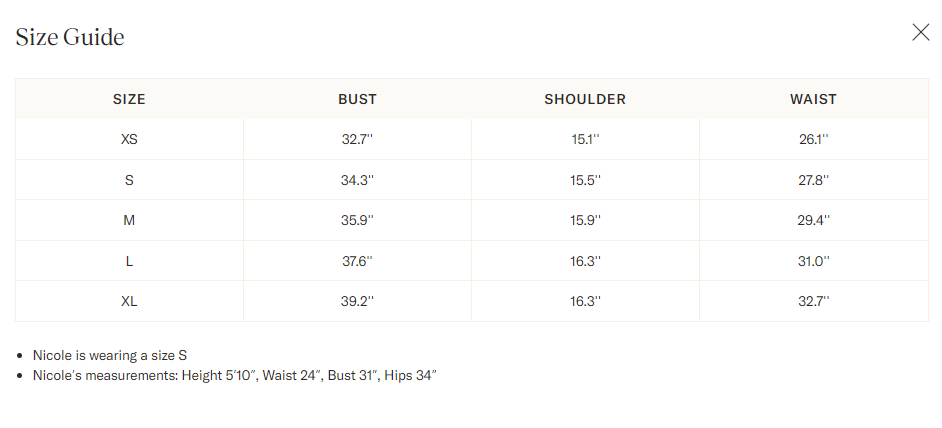The height and width of the screenshot is (428, 942).
Task: Click the "Nicole is wearing a size S" note
Action: [110, 355]
